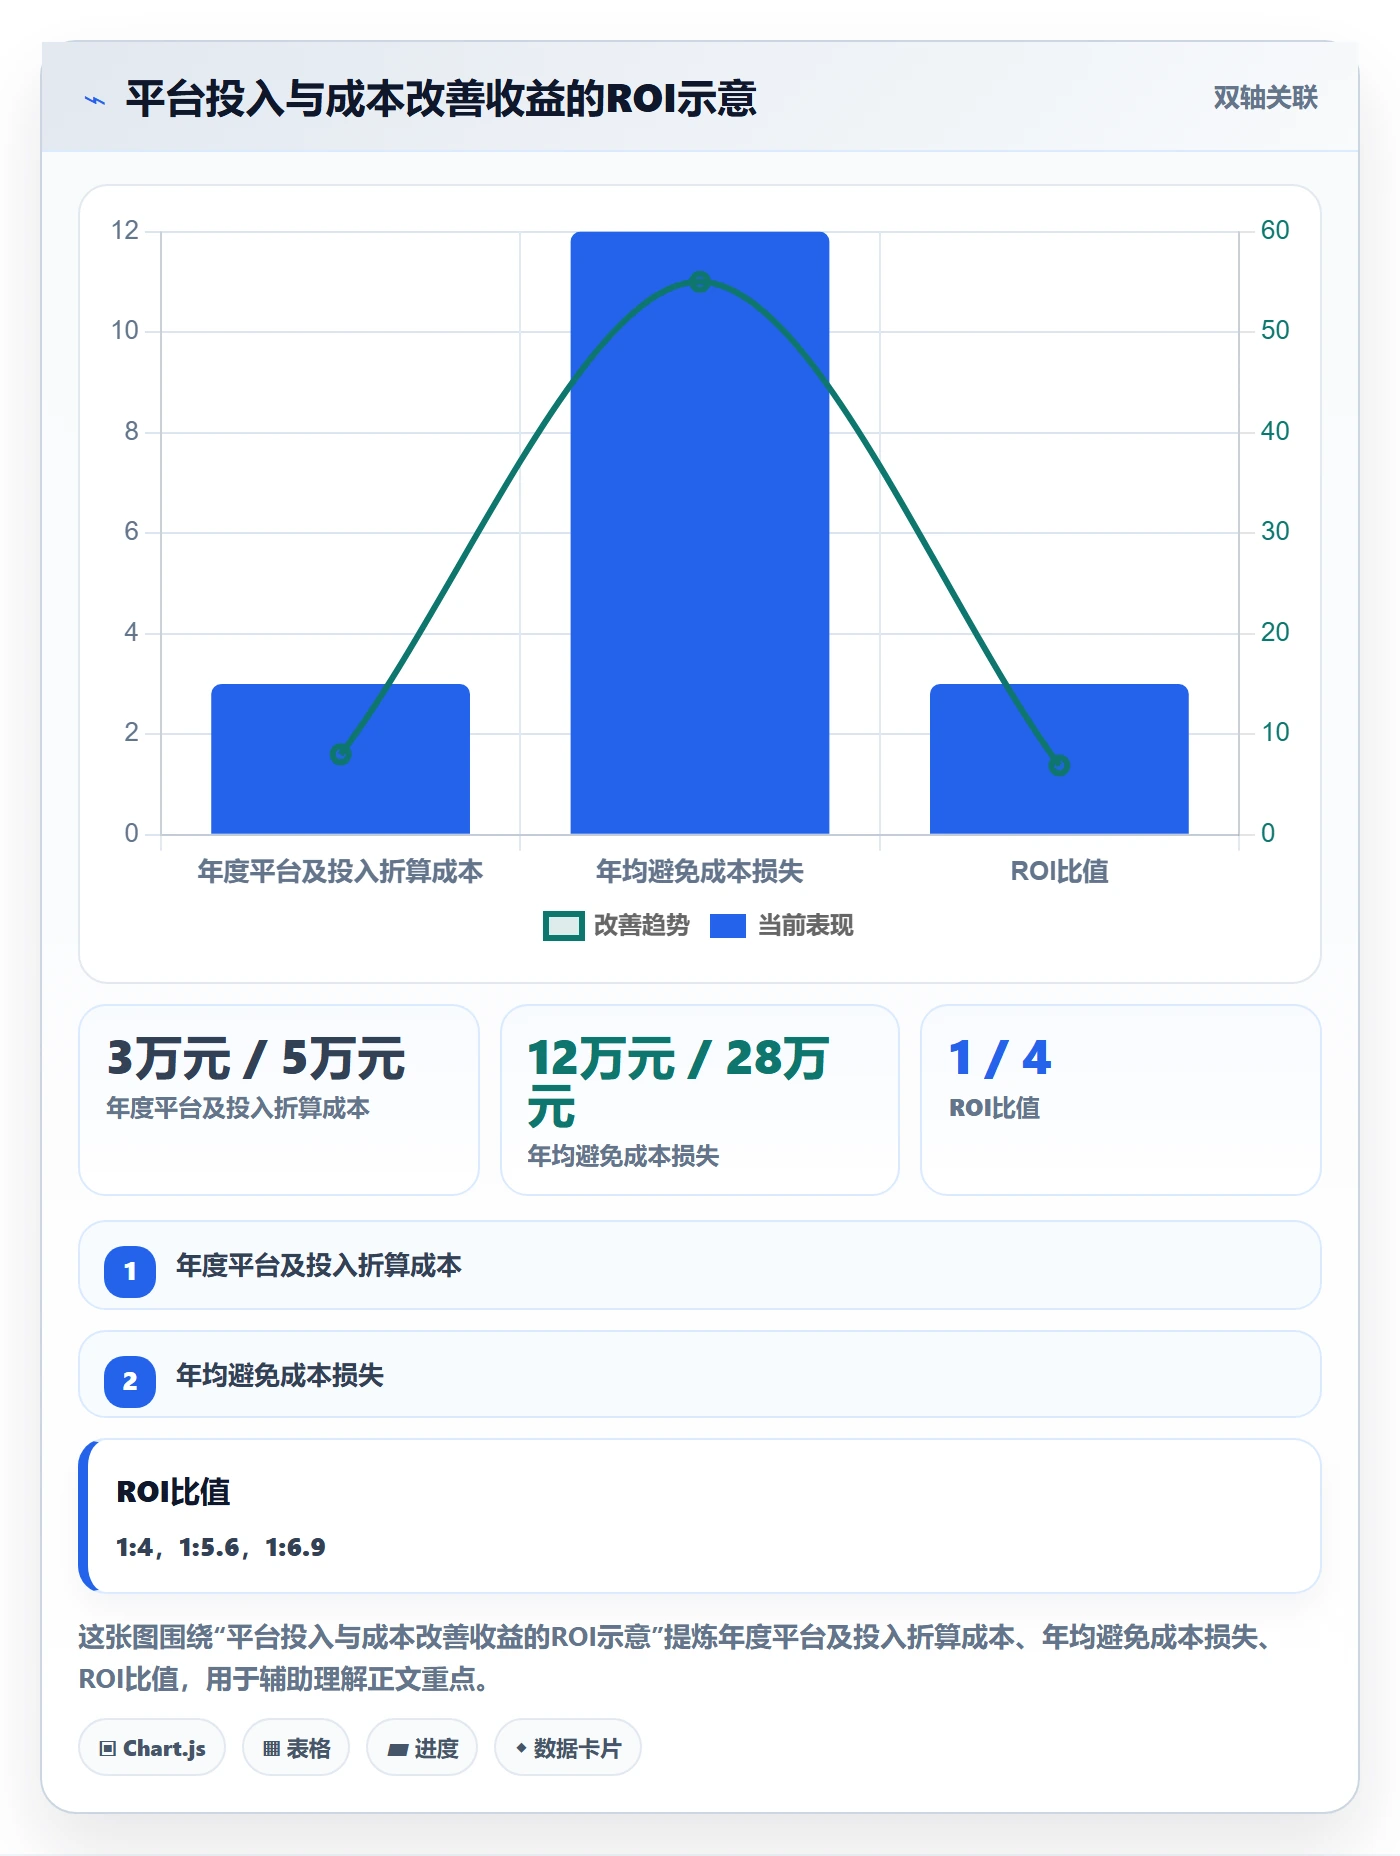Click the "表格" tag
Screen dimensions: 1400x1856
pos(296,1748)
